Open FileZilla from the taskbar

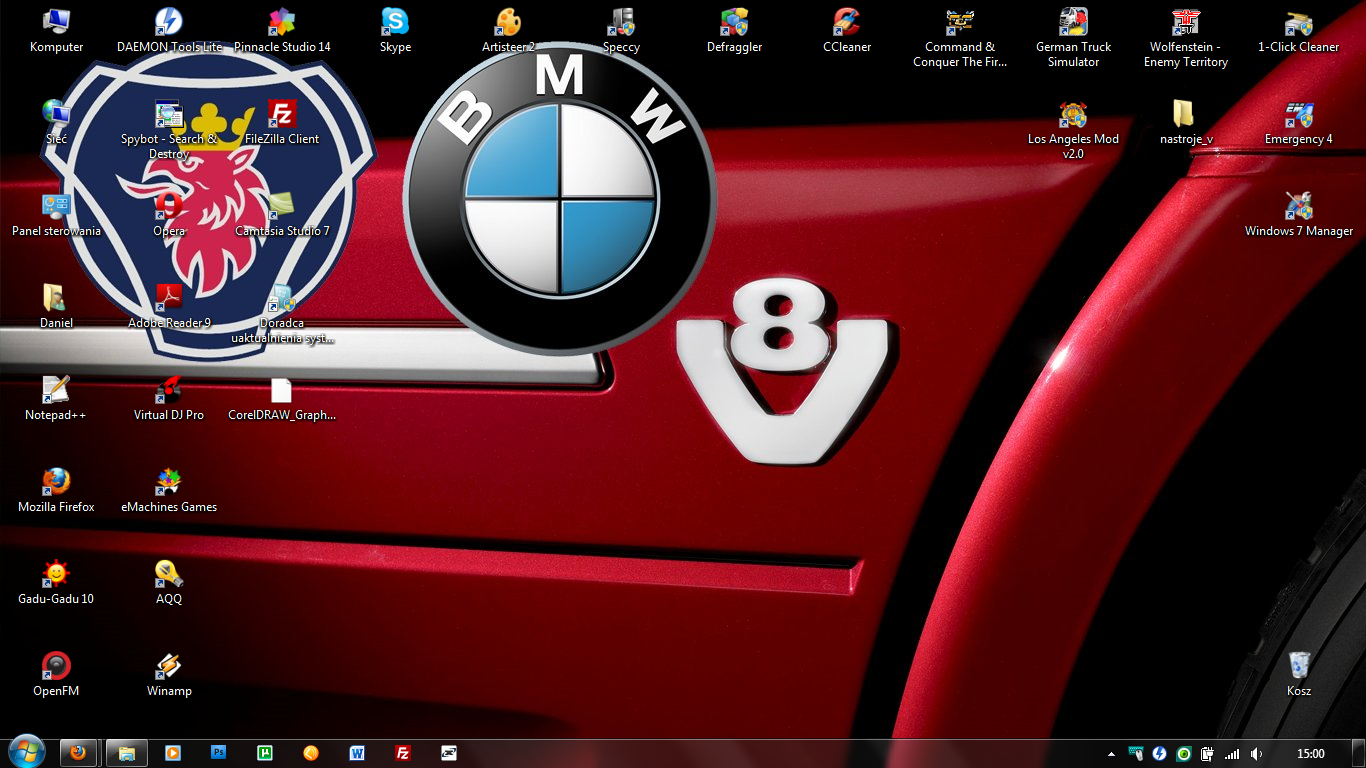(403, 753)
